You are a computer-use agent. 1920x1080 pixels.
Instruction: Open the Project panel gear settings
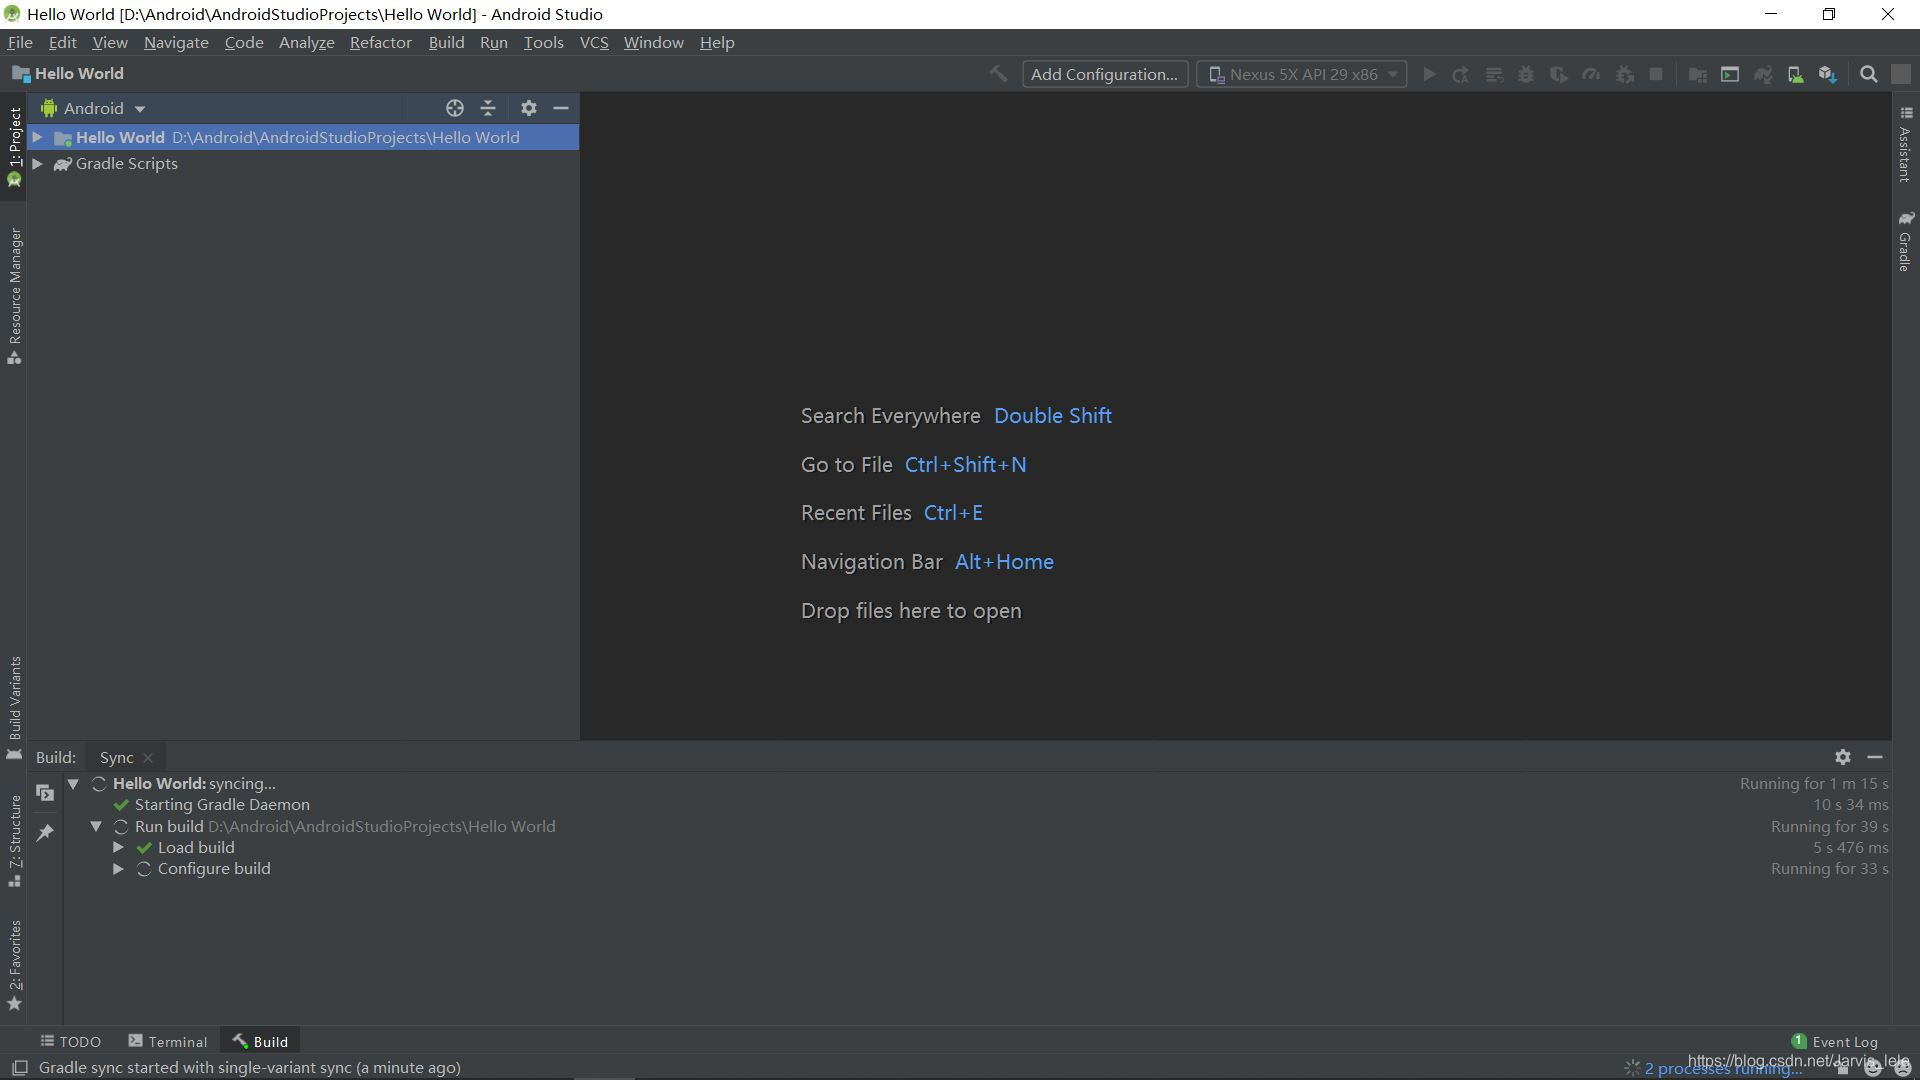click(x=529, y=108)
